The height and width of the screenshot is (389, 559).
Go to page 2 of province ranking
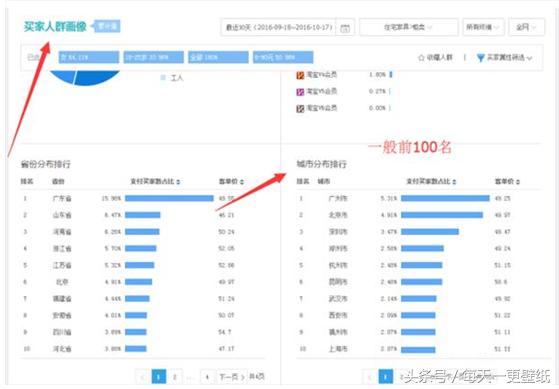(x=175, y=377)
